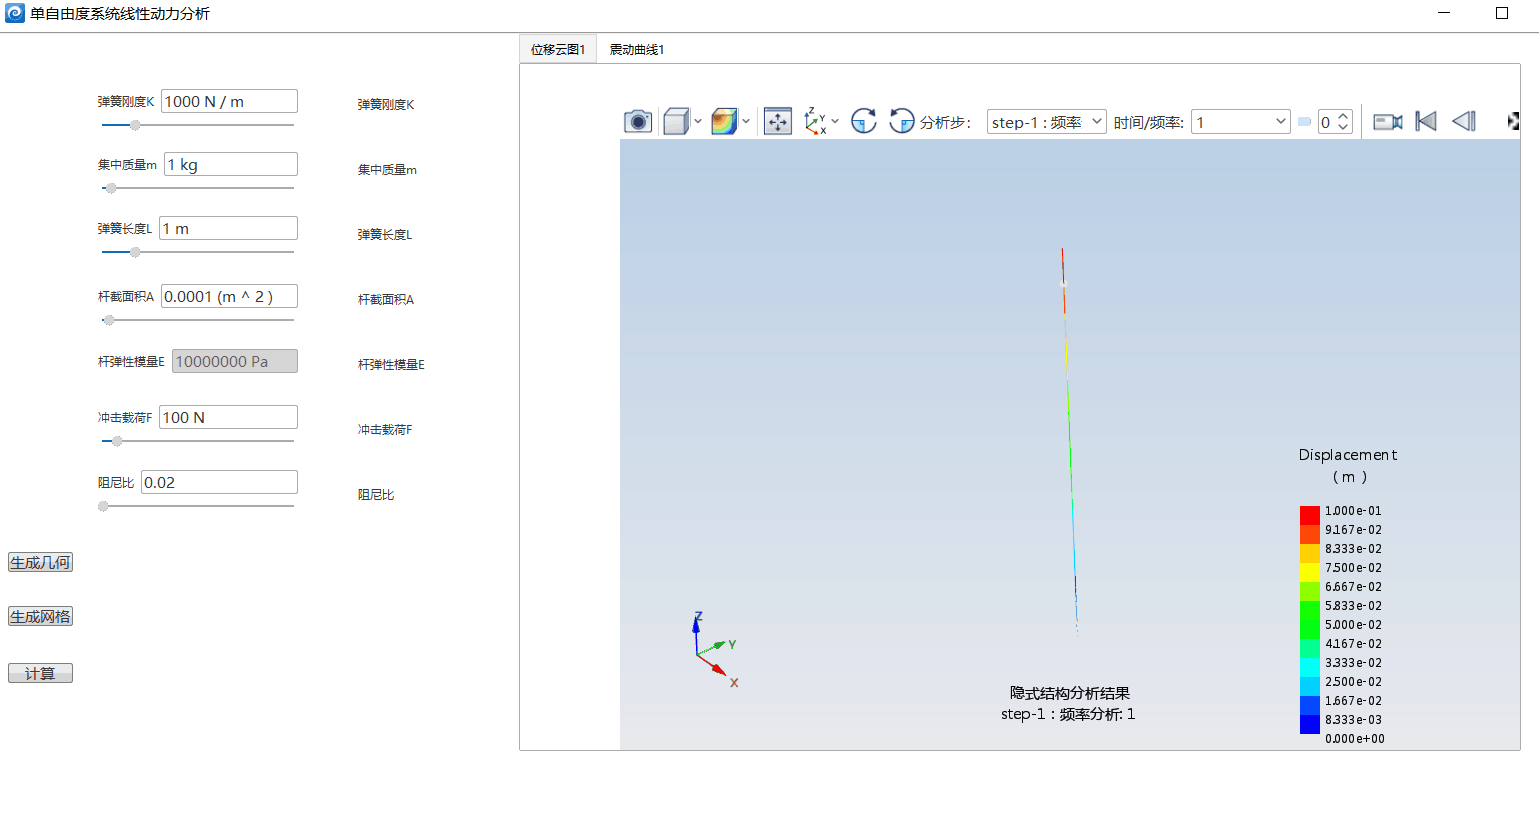Maximize the application window
This screenshot has height=840, width=1539.
click(1502, 13)
